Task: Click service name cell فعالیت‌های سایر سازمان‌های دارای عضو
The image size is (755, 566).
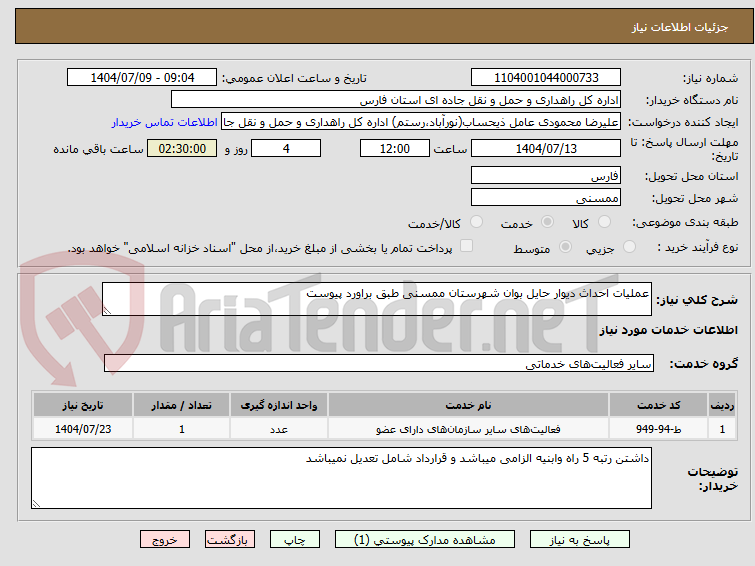Action: (469, 429)
